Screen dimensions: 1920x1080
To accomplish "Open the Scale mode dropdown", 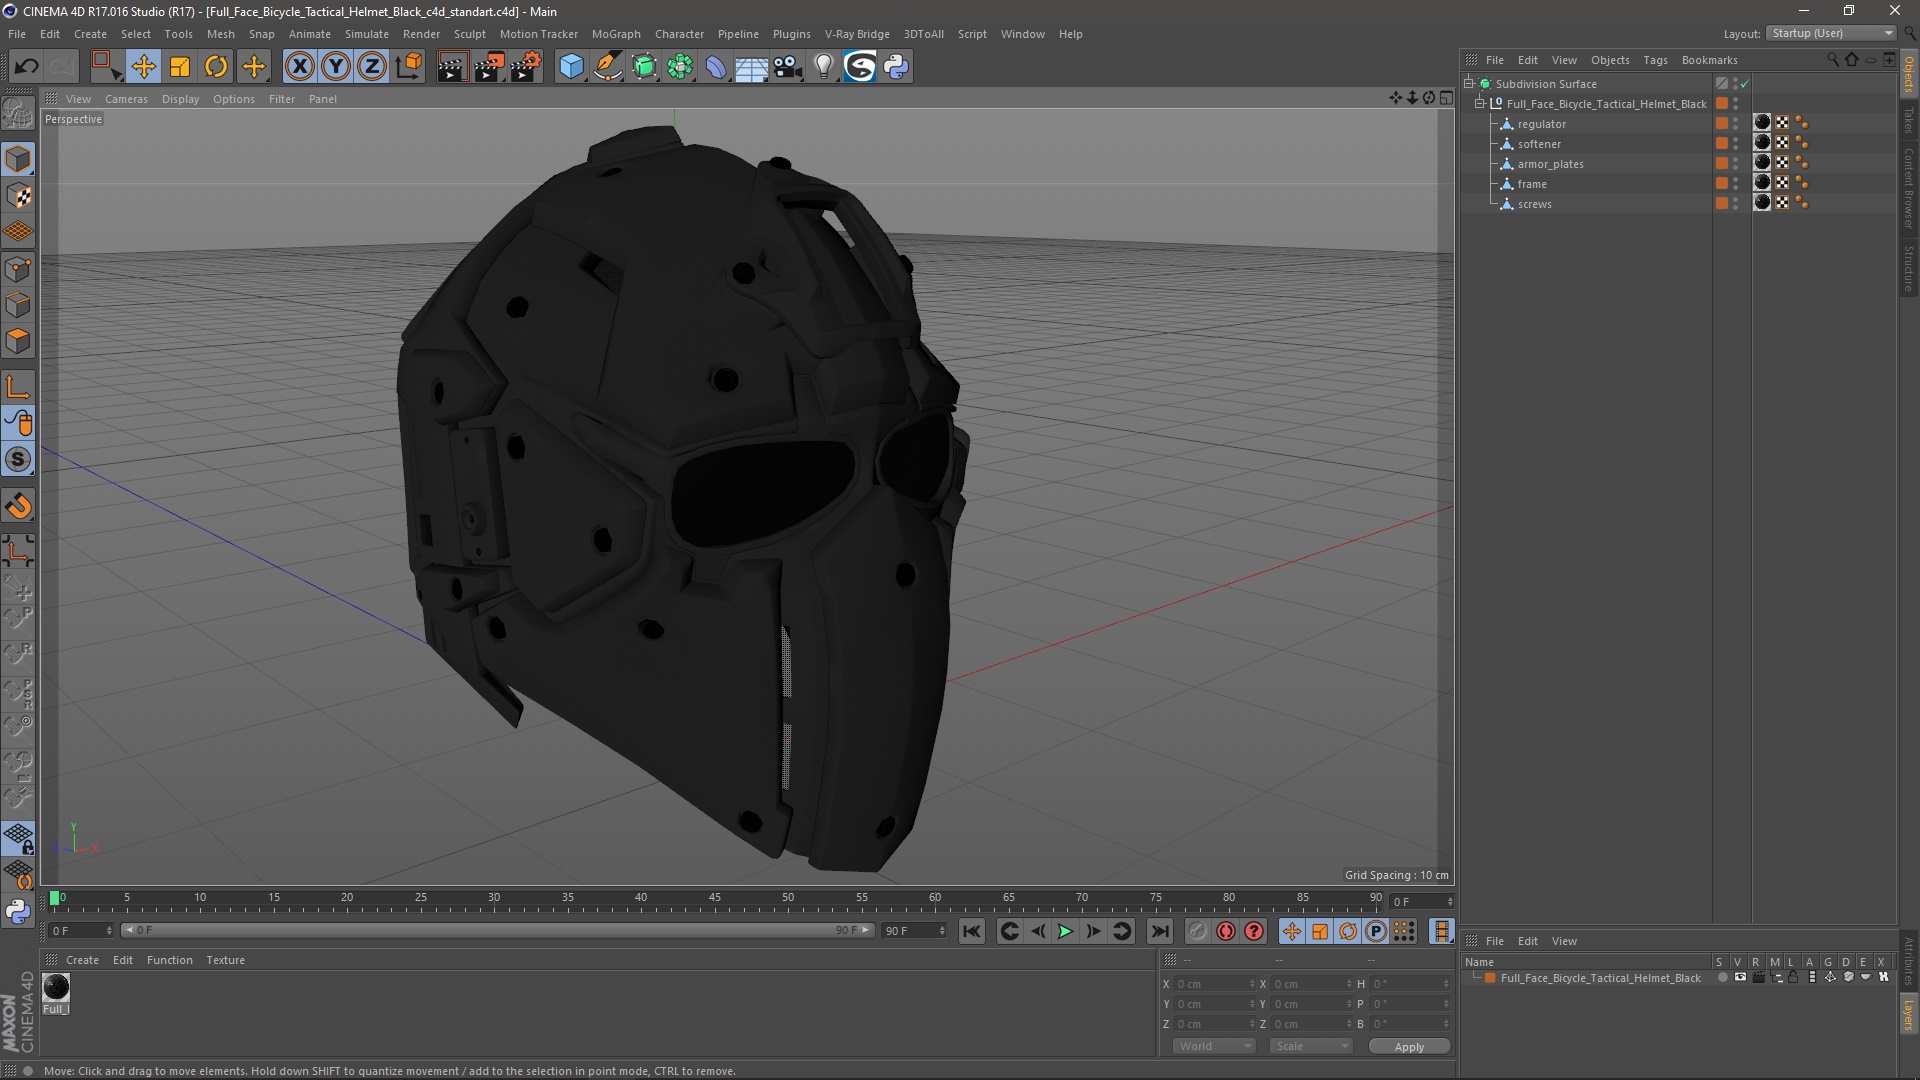I will (x=1310, y=1046).
